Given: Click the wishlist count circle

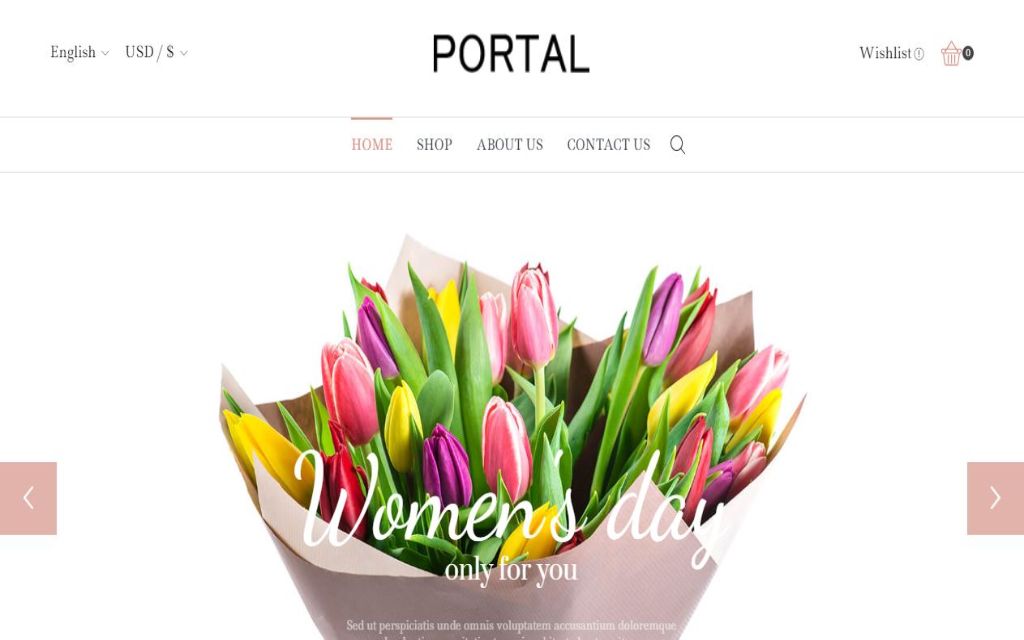Looking at the screenshot, I should [x=918, y=54].
